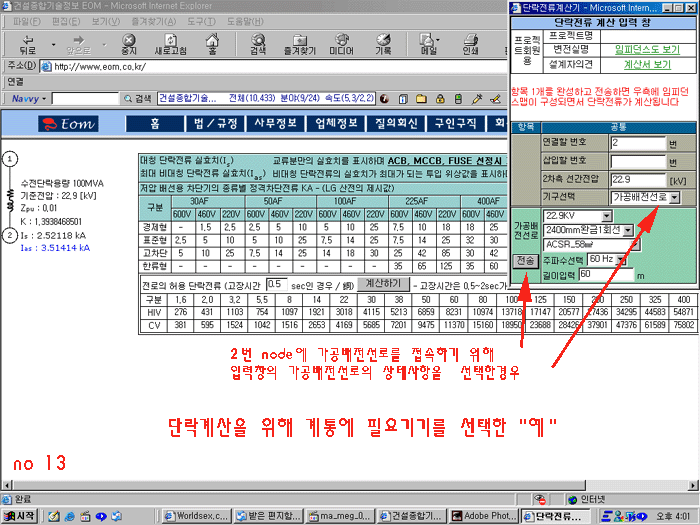This screenshot has height=525, width=700.
Task: Click the Refresh (새로고침) toolbar icon
Action: point(170,44)
